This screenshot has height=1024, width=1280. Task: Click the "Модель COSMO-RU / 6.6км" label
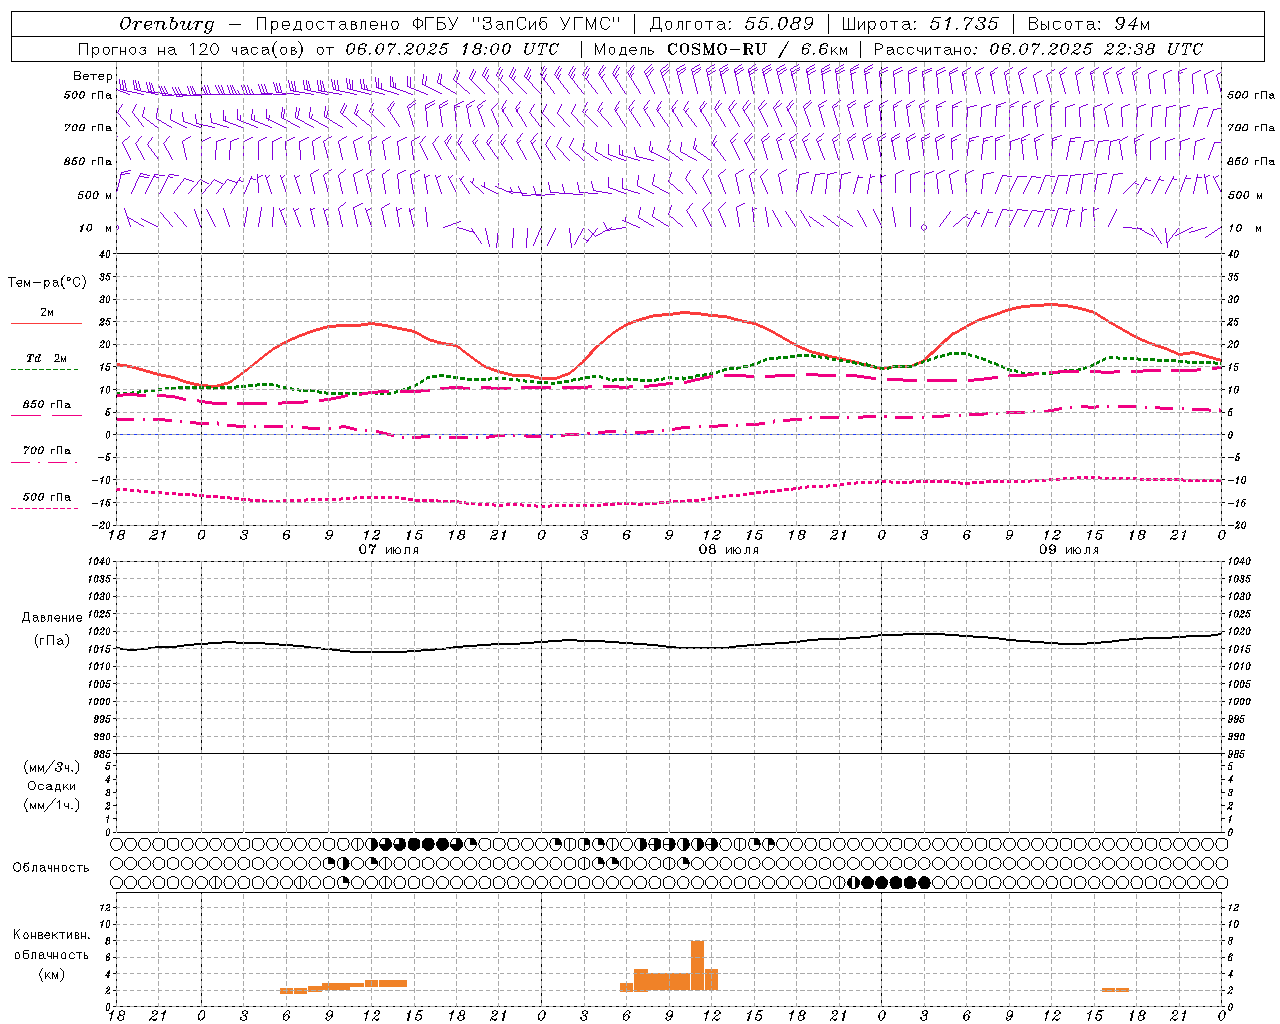[x=720, y=49]
